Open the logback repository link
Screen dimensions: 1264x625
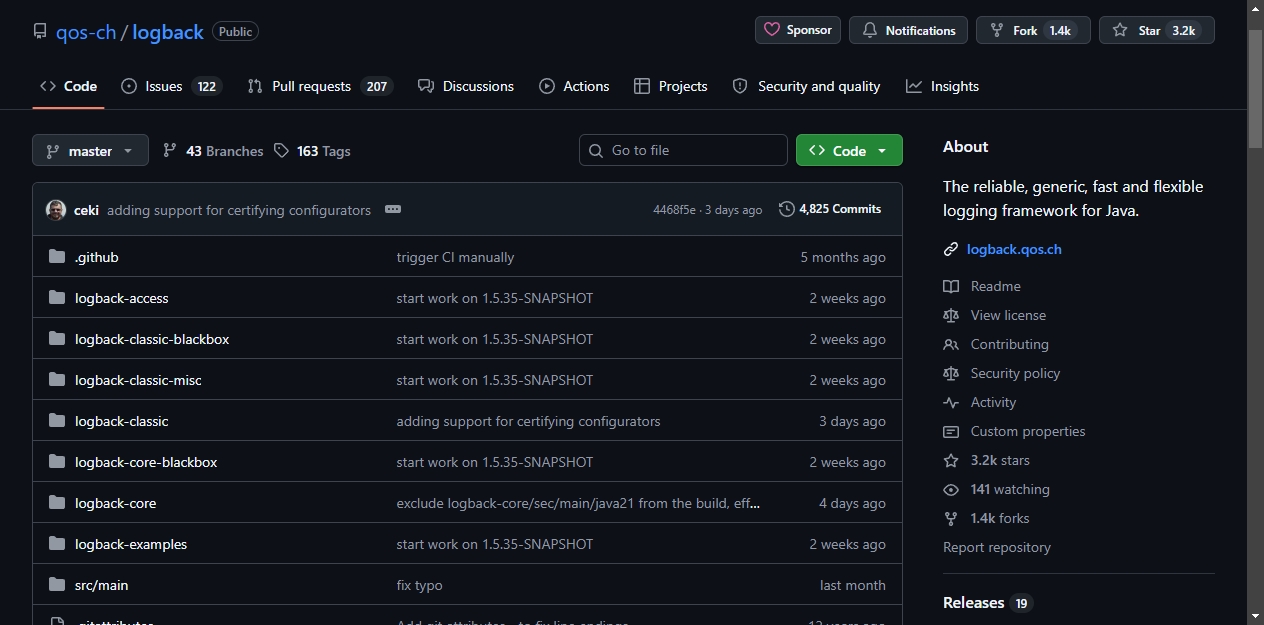coord(168,32)
